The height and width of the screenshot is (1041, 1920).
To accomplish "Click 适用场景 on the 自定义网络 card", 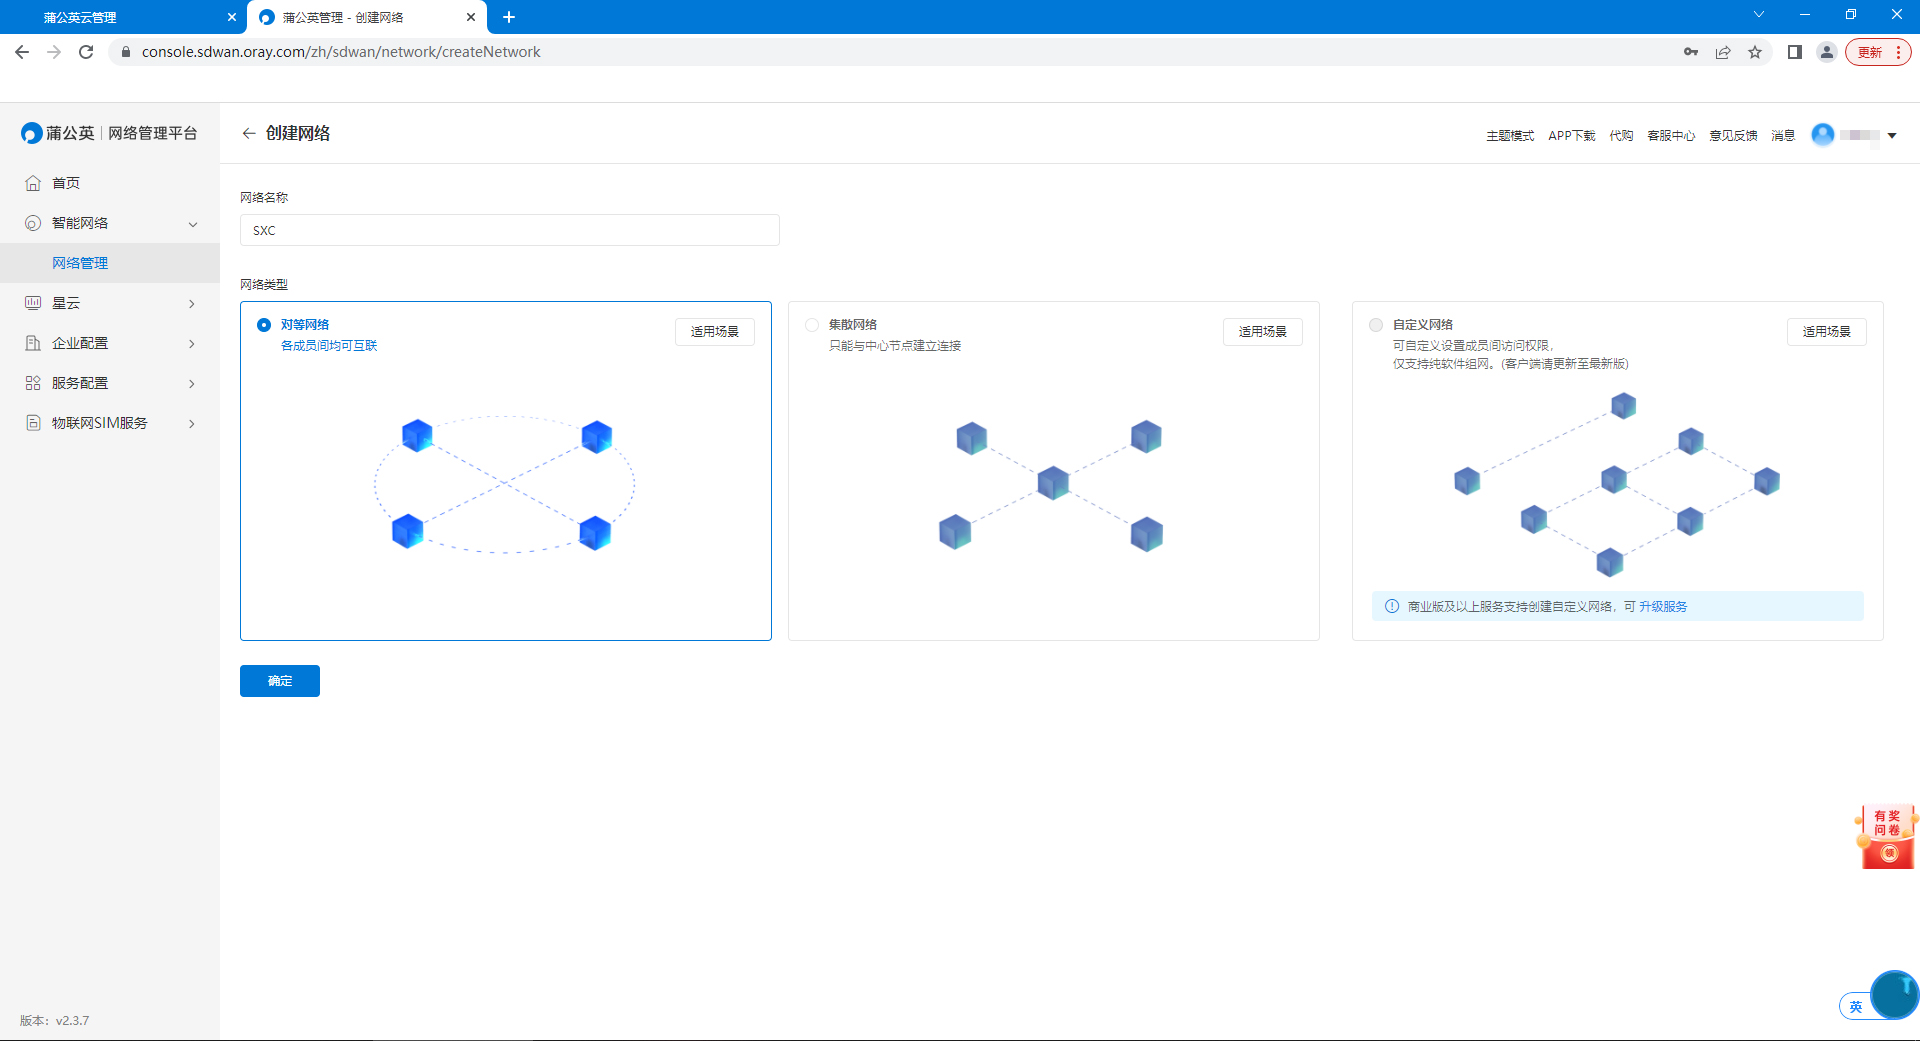I will pyautogui.click(x=1827, y=332).
